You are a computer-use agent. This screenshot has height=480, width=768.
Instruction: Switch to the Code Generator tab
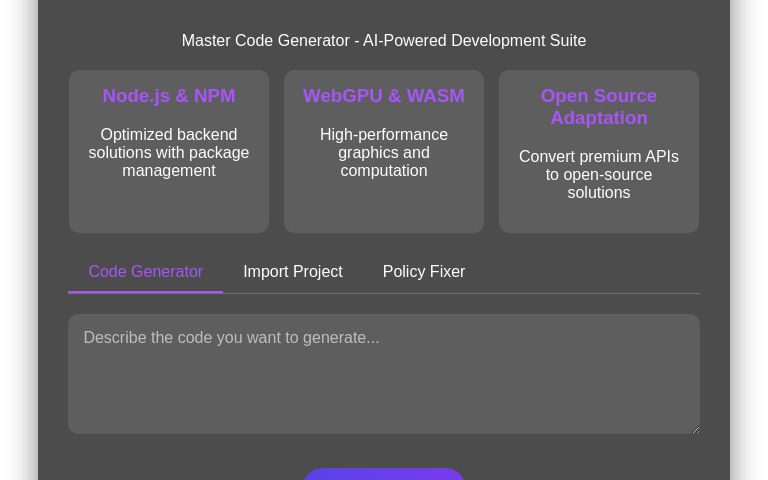point(146,272)
